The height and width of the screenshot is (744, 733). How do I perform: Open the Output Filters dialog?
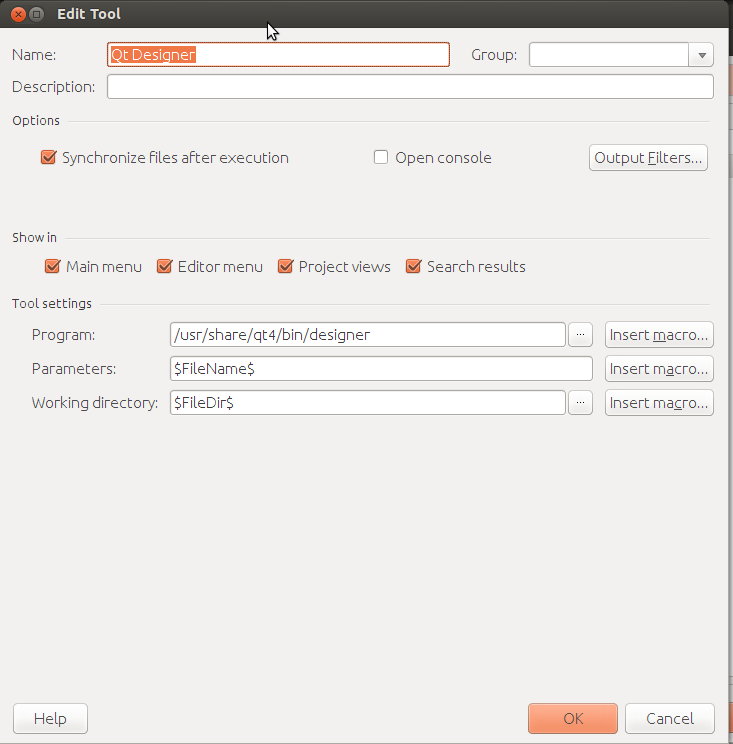648,158
